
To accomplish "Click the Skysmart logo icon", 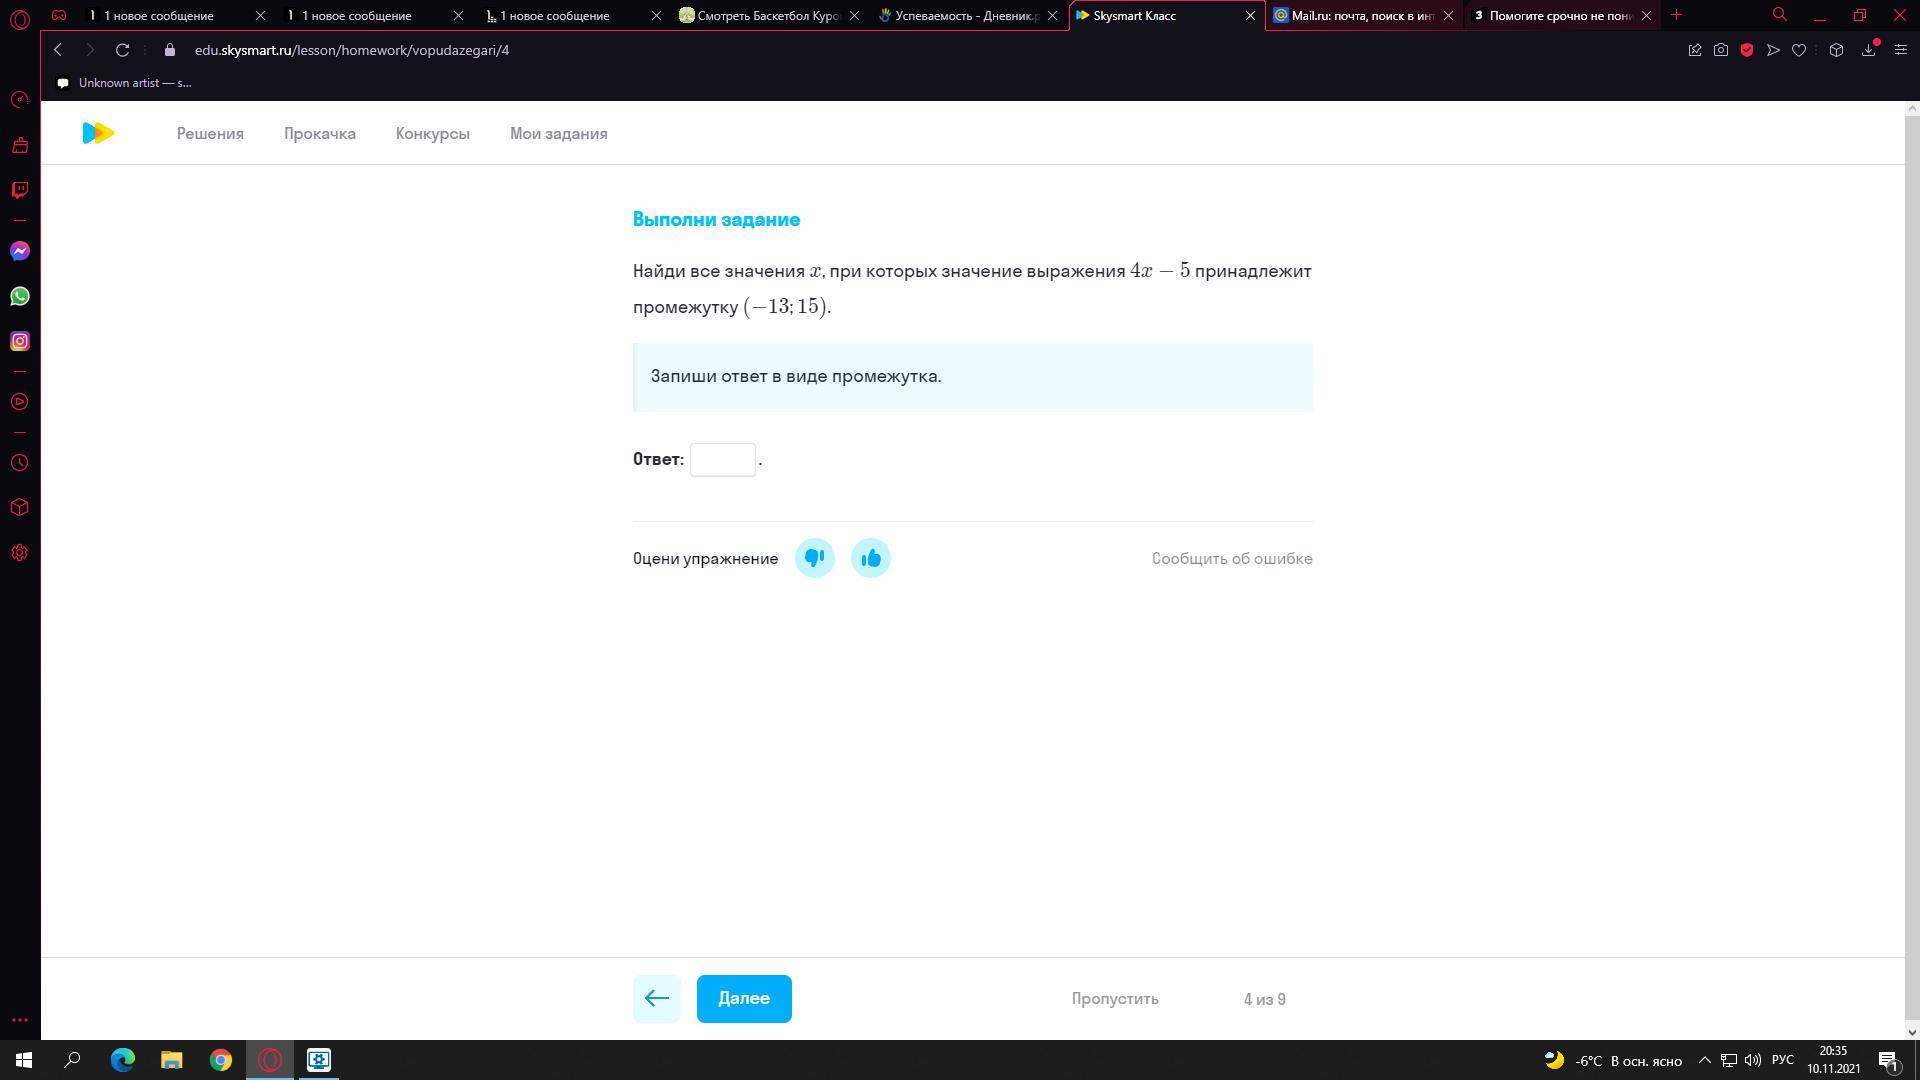I will click(98, 133).
